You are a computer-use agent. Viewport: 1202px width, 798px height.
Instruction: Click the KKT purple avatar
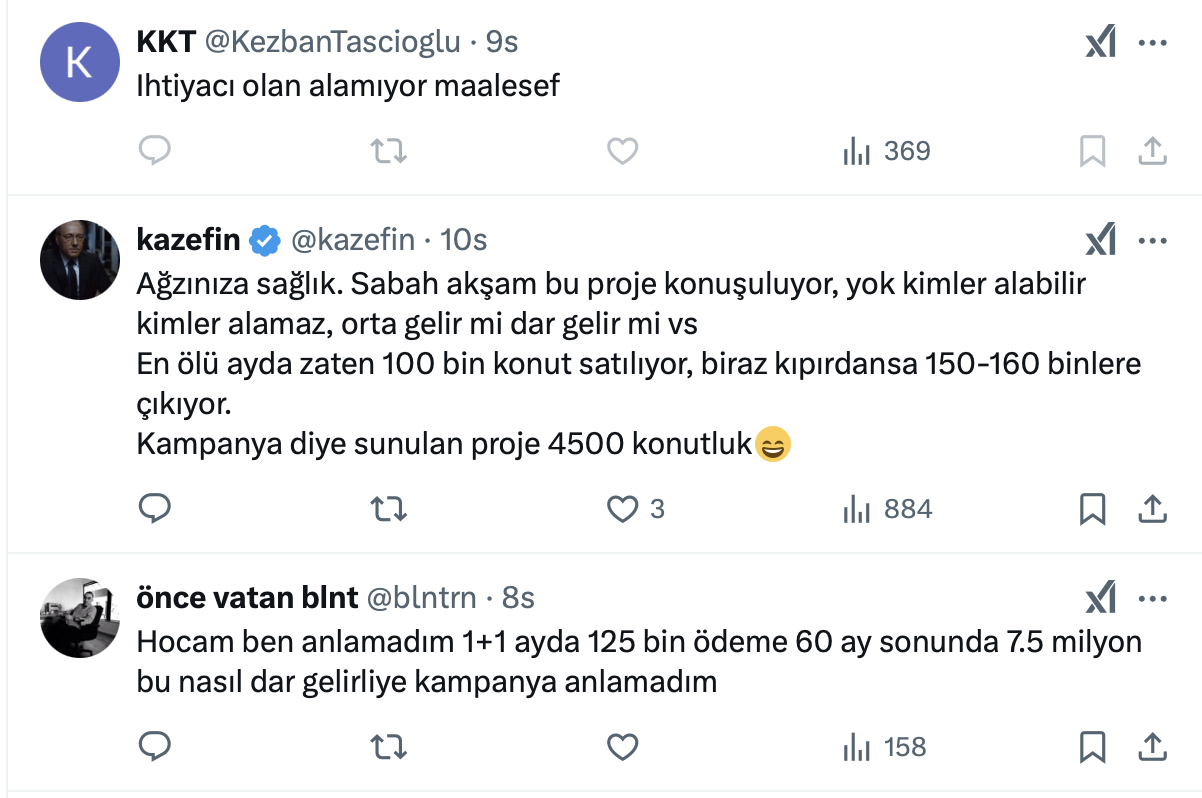(x=79, y=61)
